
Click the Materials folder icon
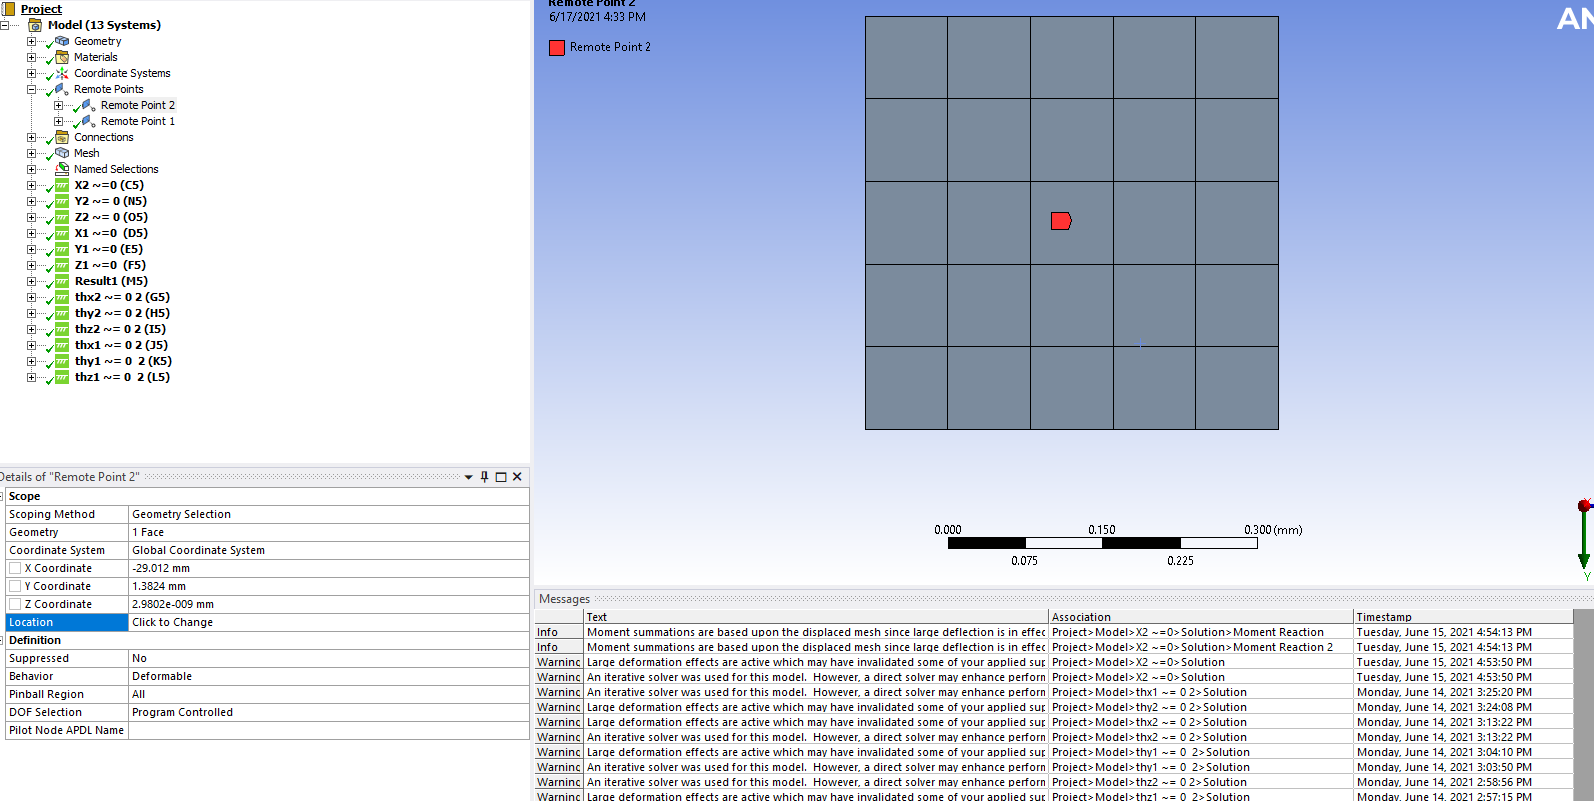(x=62, y=57)
